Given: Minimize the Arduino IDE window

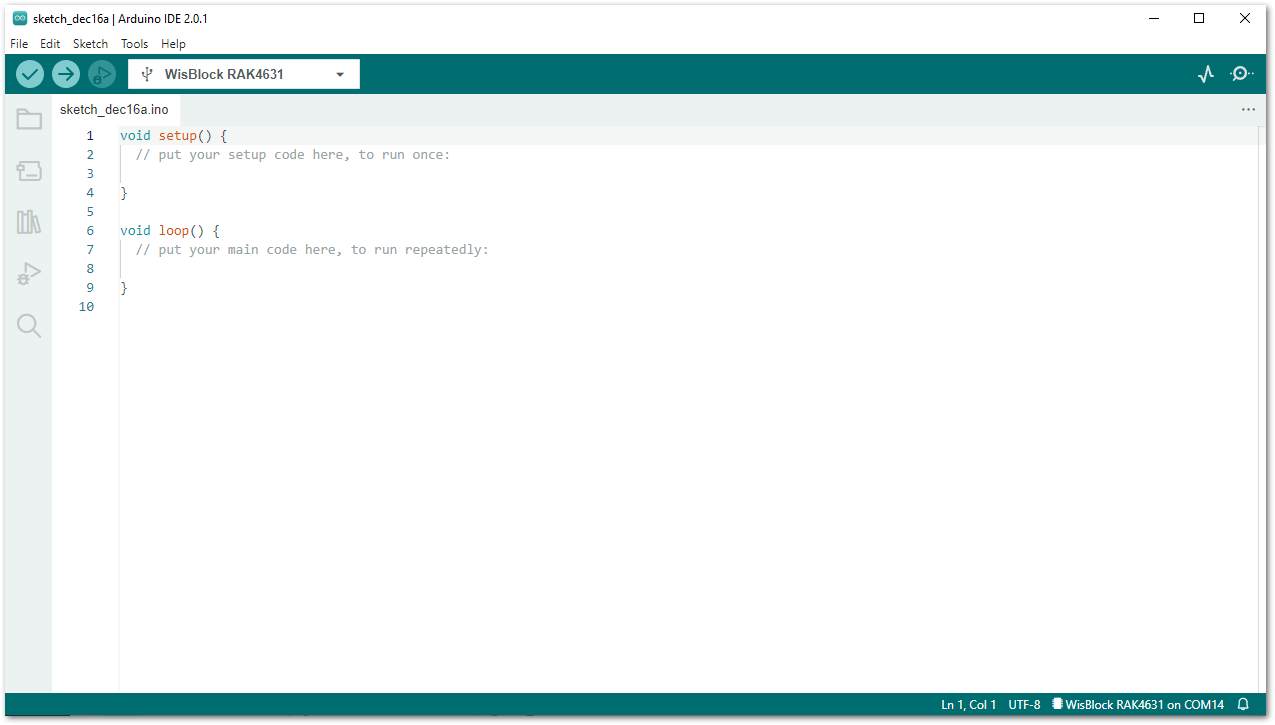Looking at the screenshot, I should pos(1153,18).
